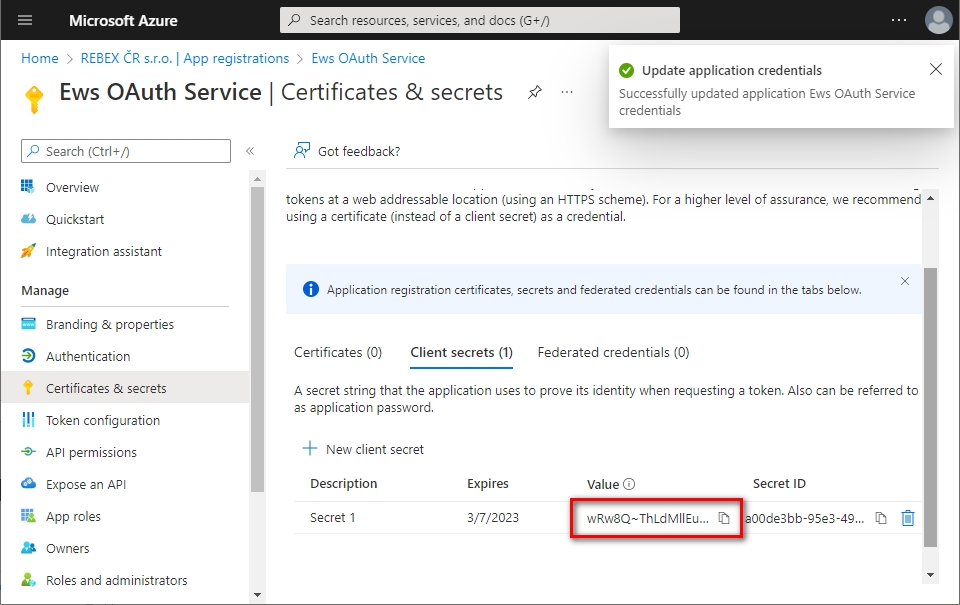Open more options ellipsis beside page title
The image size is (960, 605).
coord(567,92)
